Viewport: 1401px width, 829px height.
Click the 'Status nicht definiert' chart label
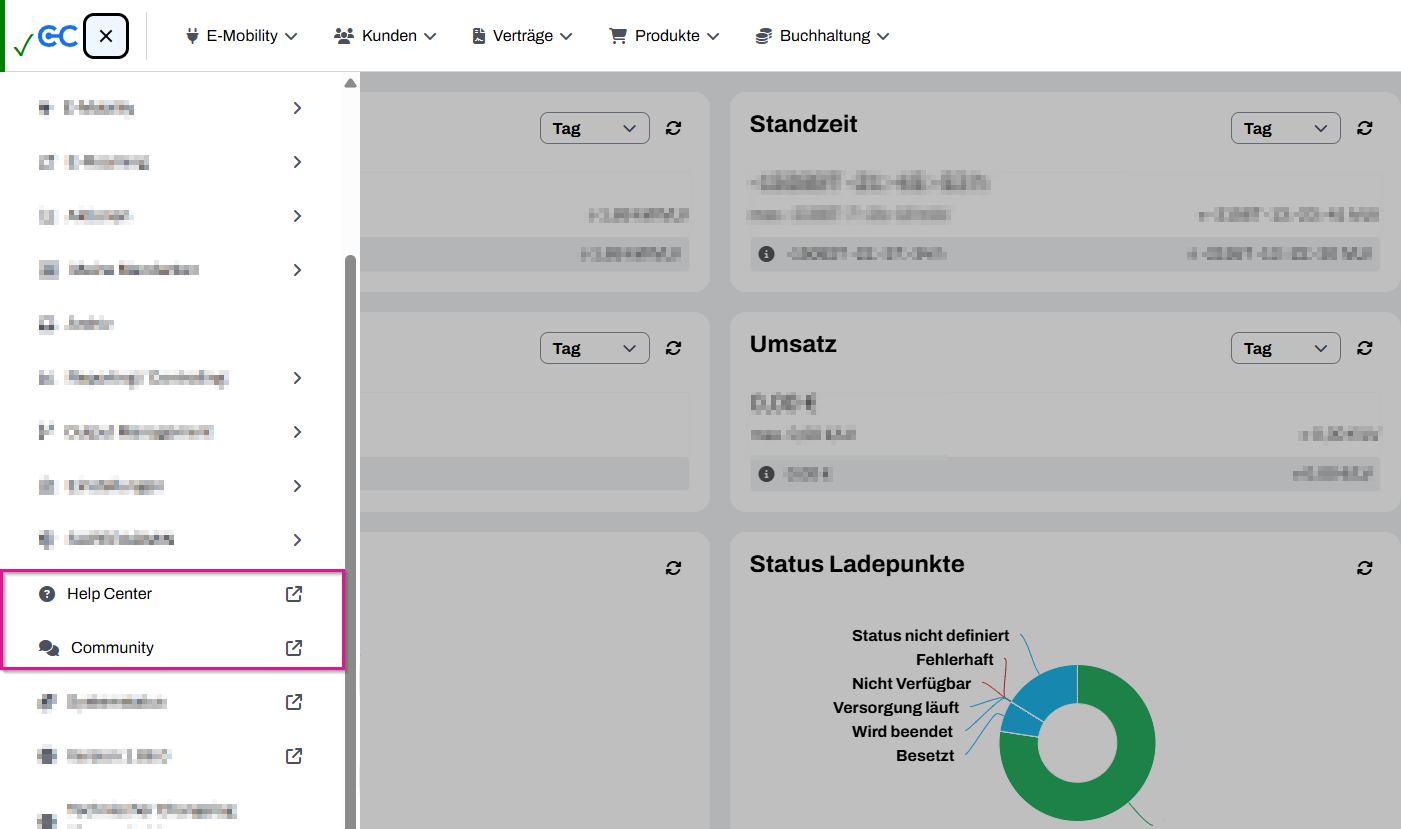coord(930,636)
